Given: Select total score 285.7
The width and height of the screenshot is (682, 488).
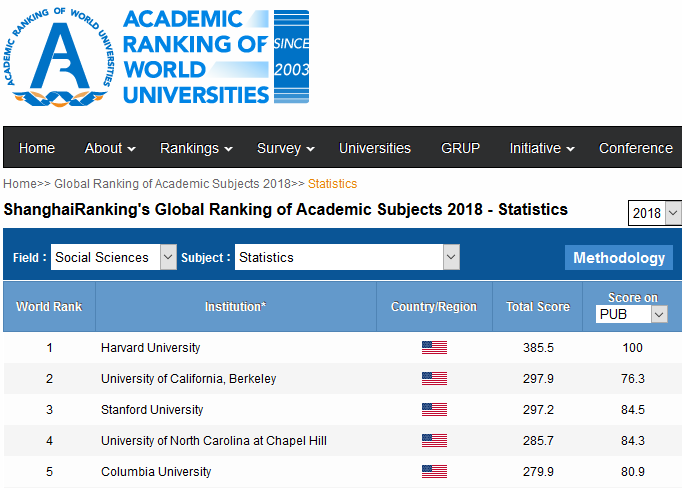Looking at the screenshot, I should [x=538, y=441].
